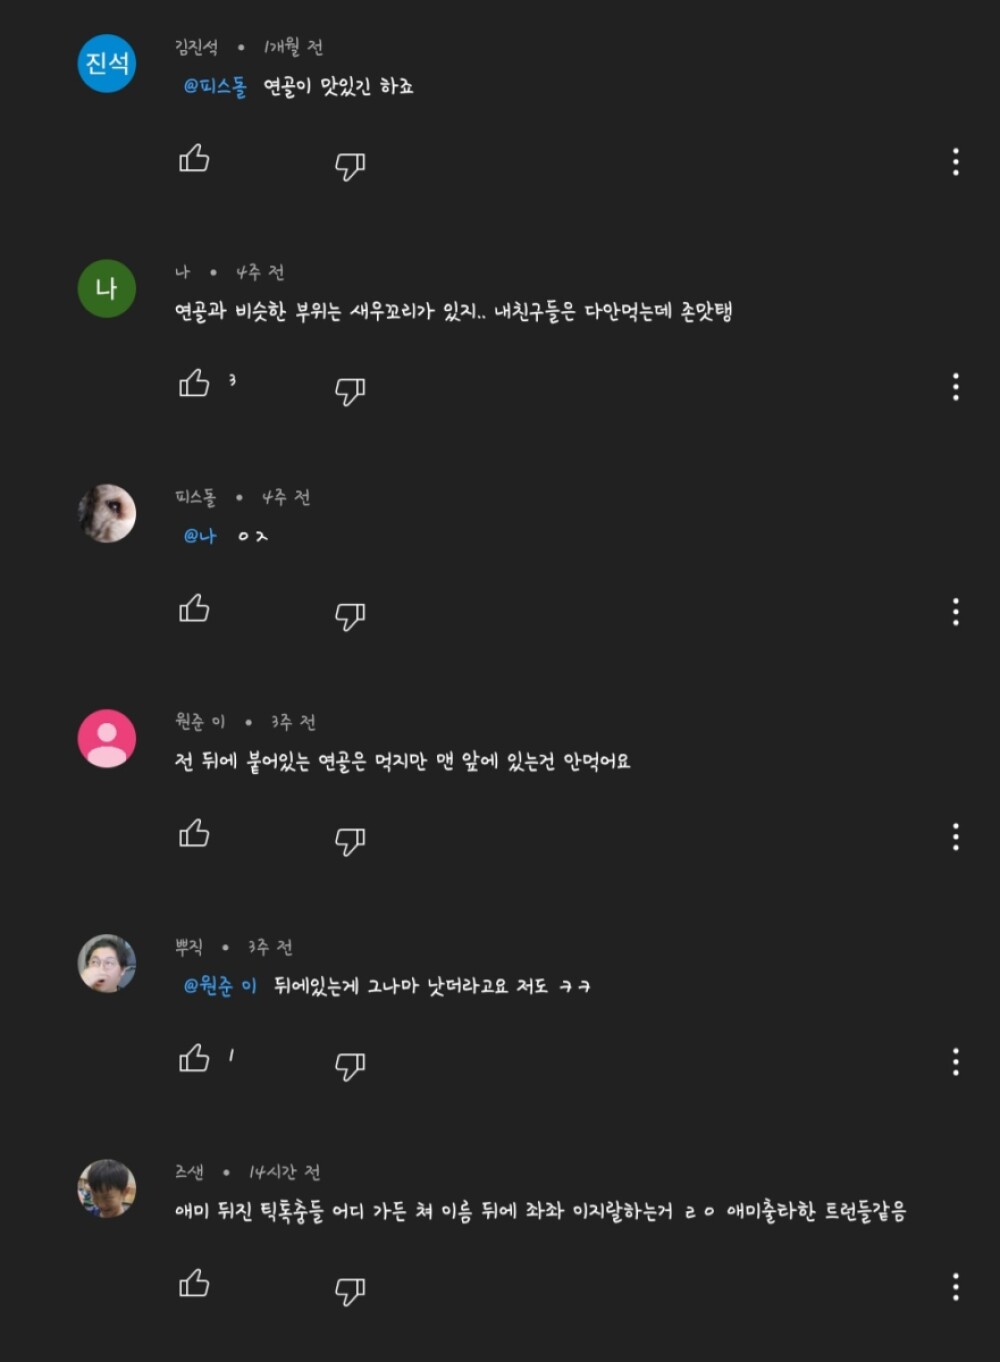This screenshot has height=1362, width=1000.
Task: Open more options menu on 나's comment
Action: point(956,387)
